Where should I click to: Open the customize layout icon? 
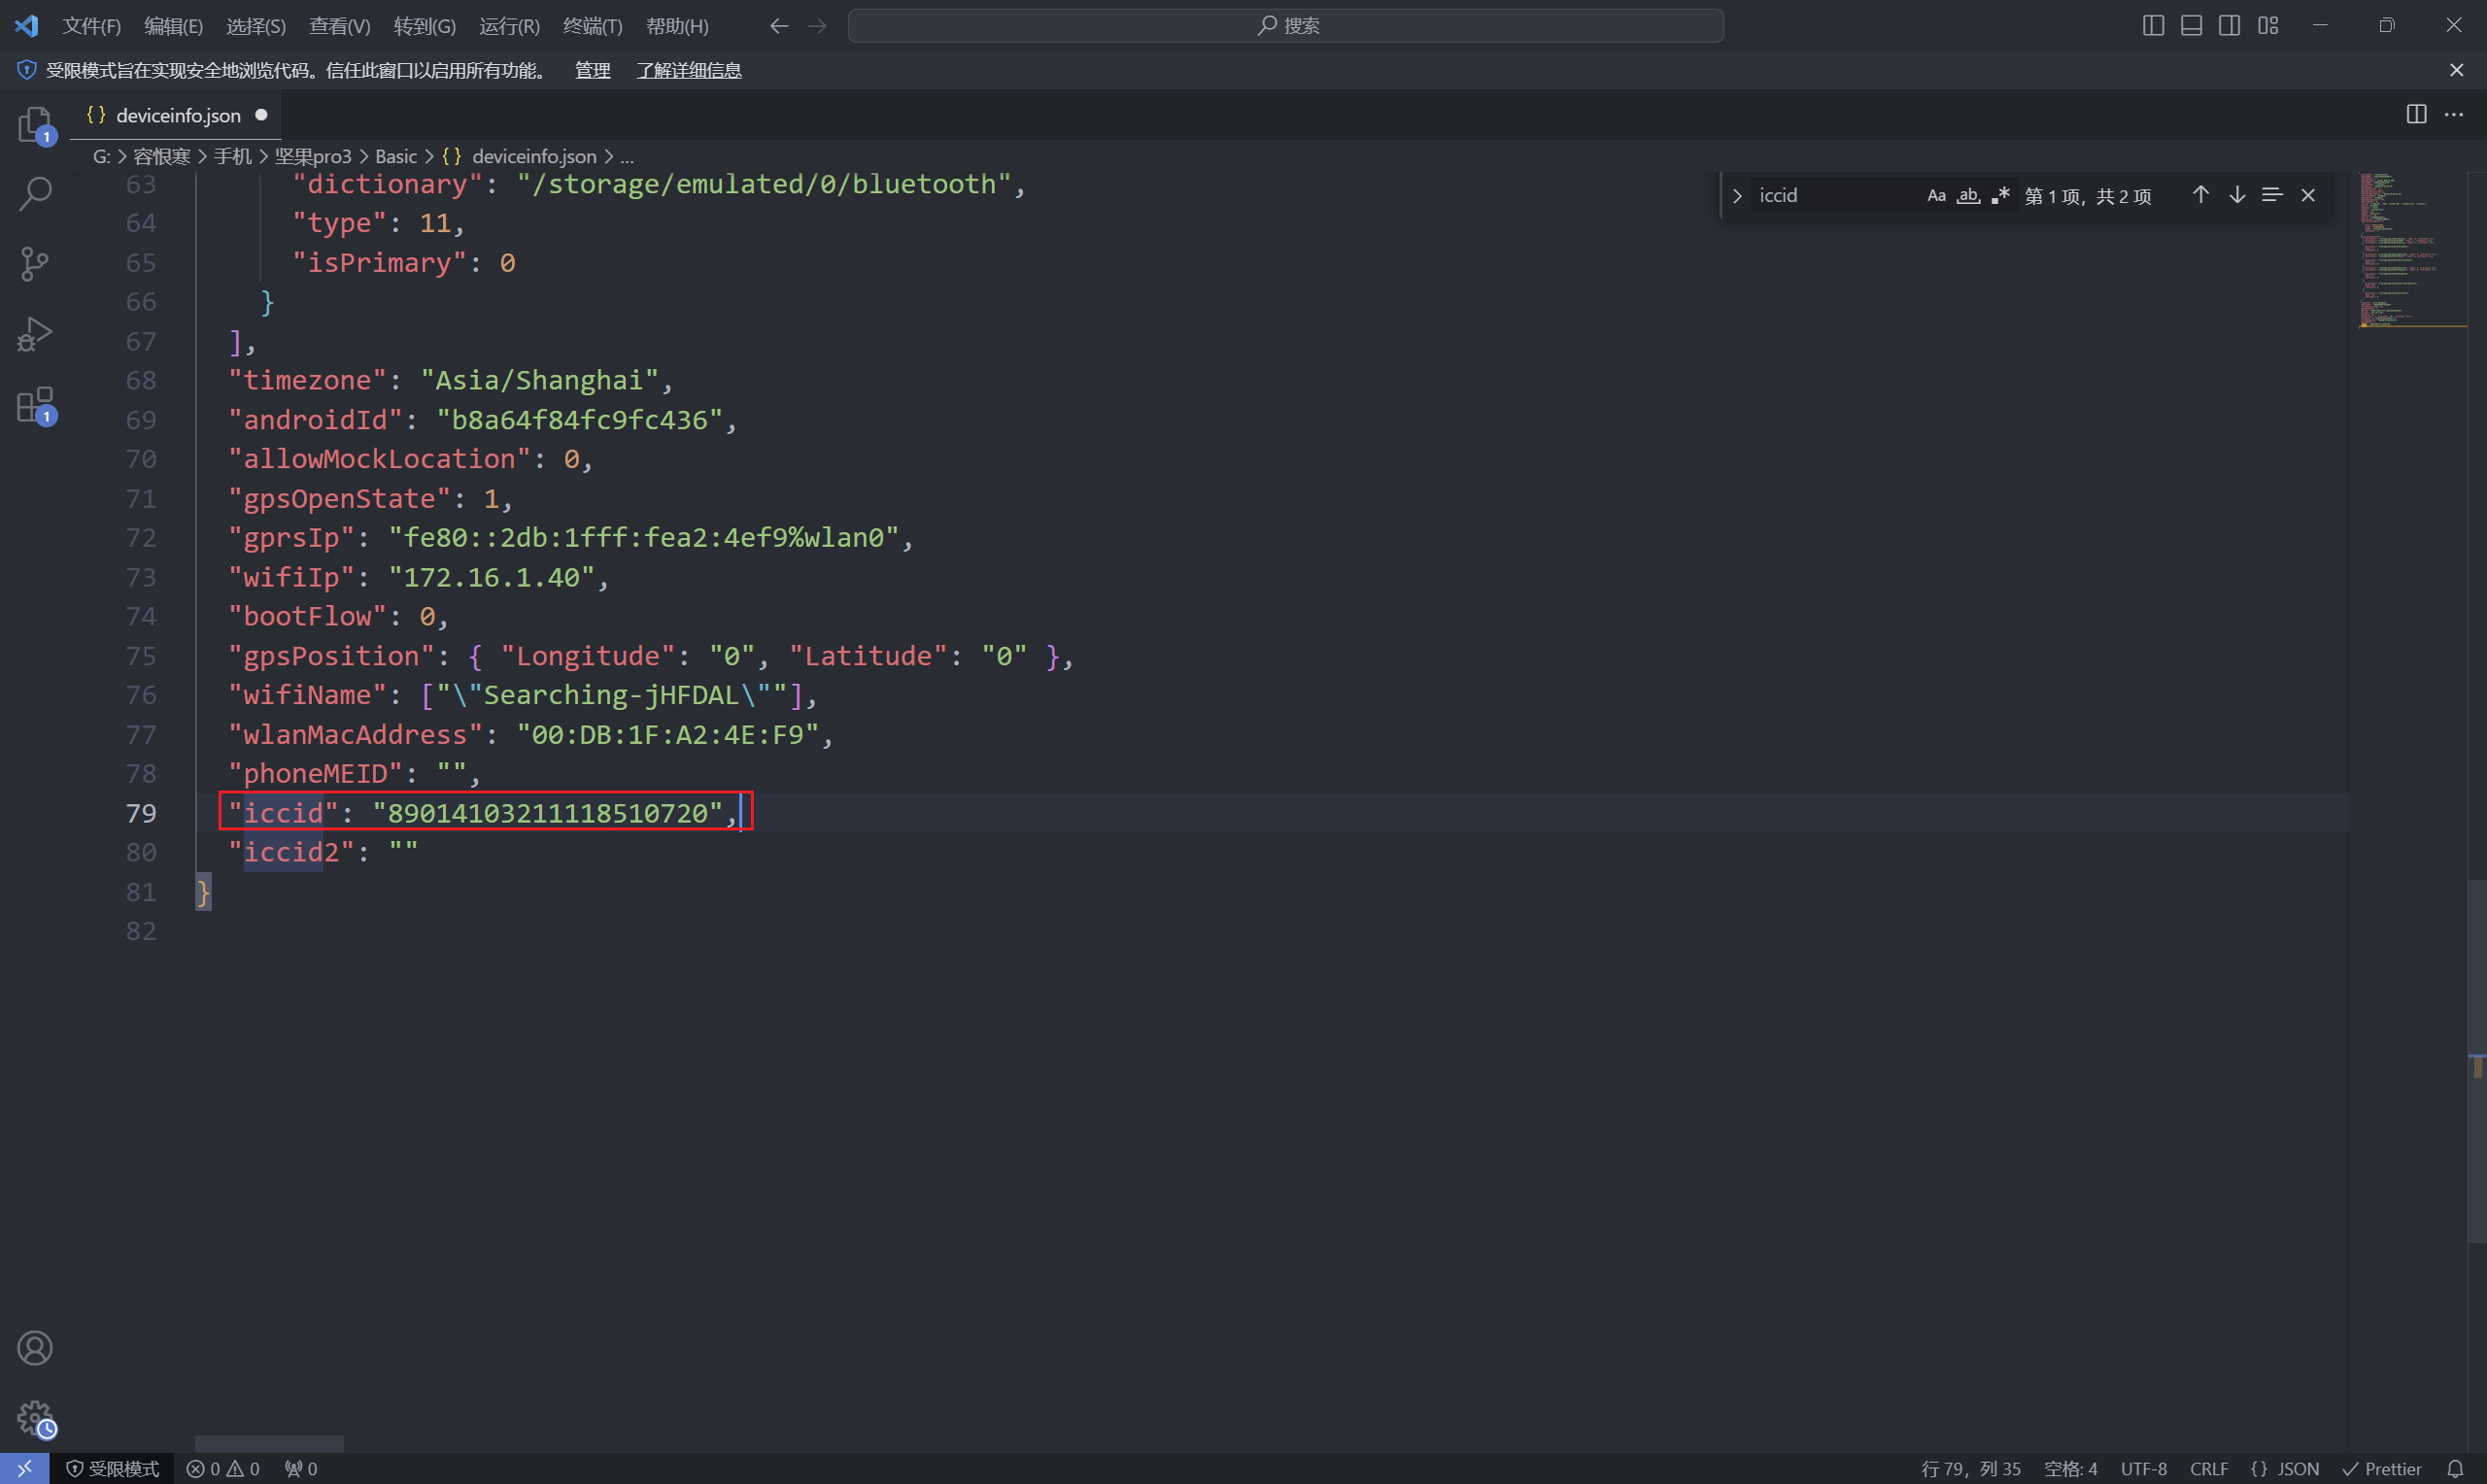(2268, 26)
